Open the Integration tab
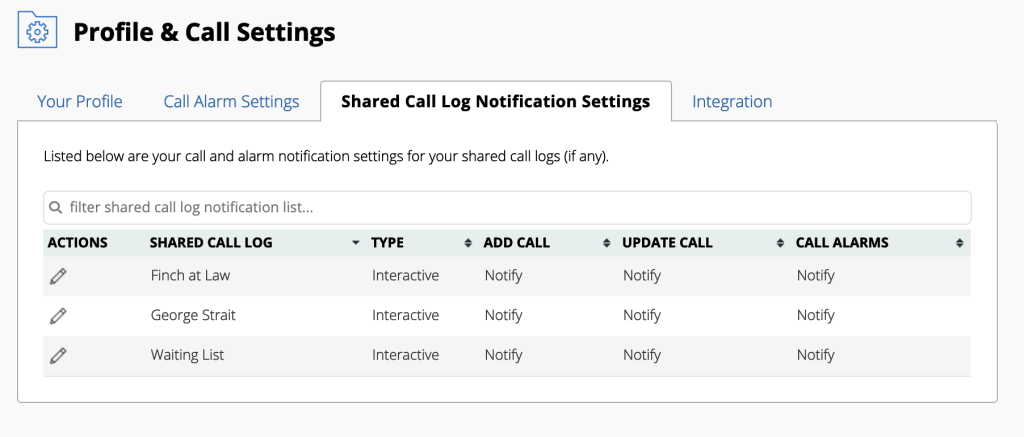Image resolution: width=1024 pixels, height=437 pixels. [x=732, y=101]
